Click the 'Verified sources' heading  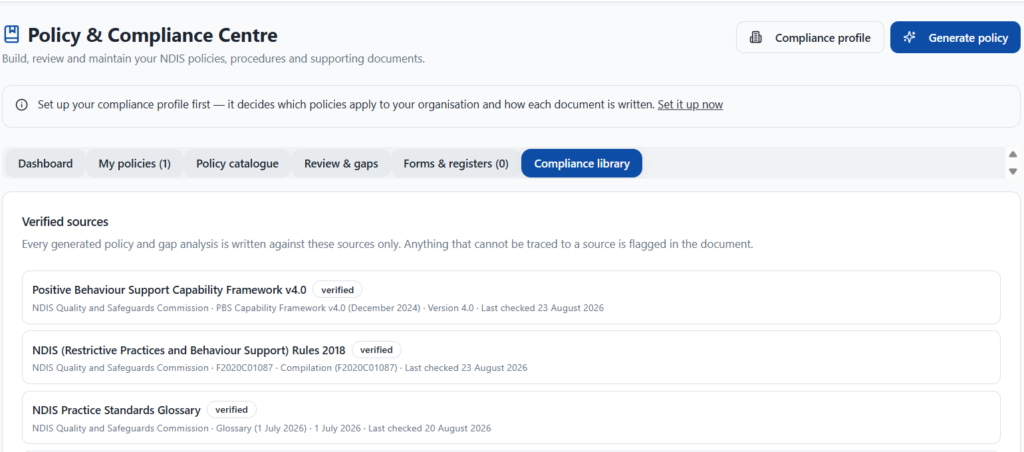coord(65,222)
